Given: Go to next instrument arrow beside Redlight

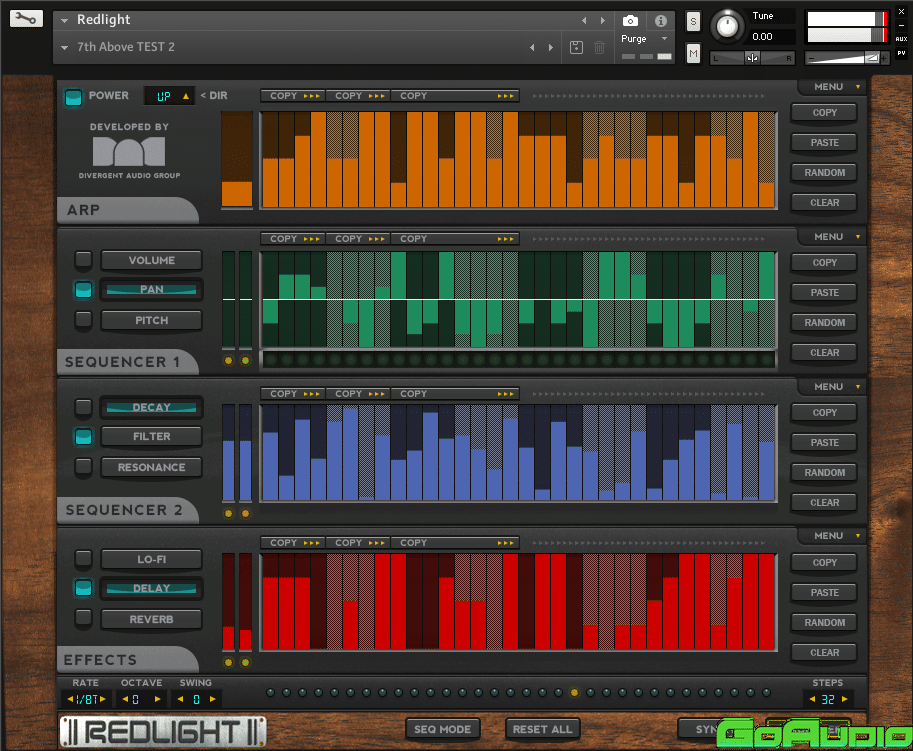Looking at the screenshot, I should coord(602,21).
